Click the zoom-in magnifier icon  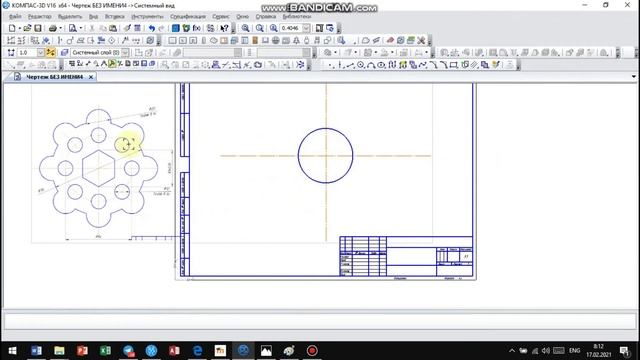pyautogui.click(x=245, y=28)
